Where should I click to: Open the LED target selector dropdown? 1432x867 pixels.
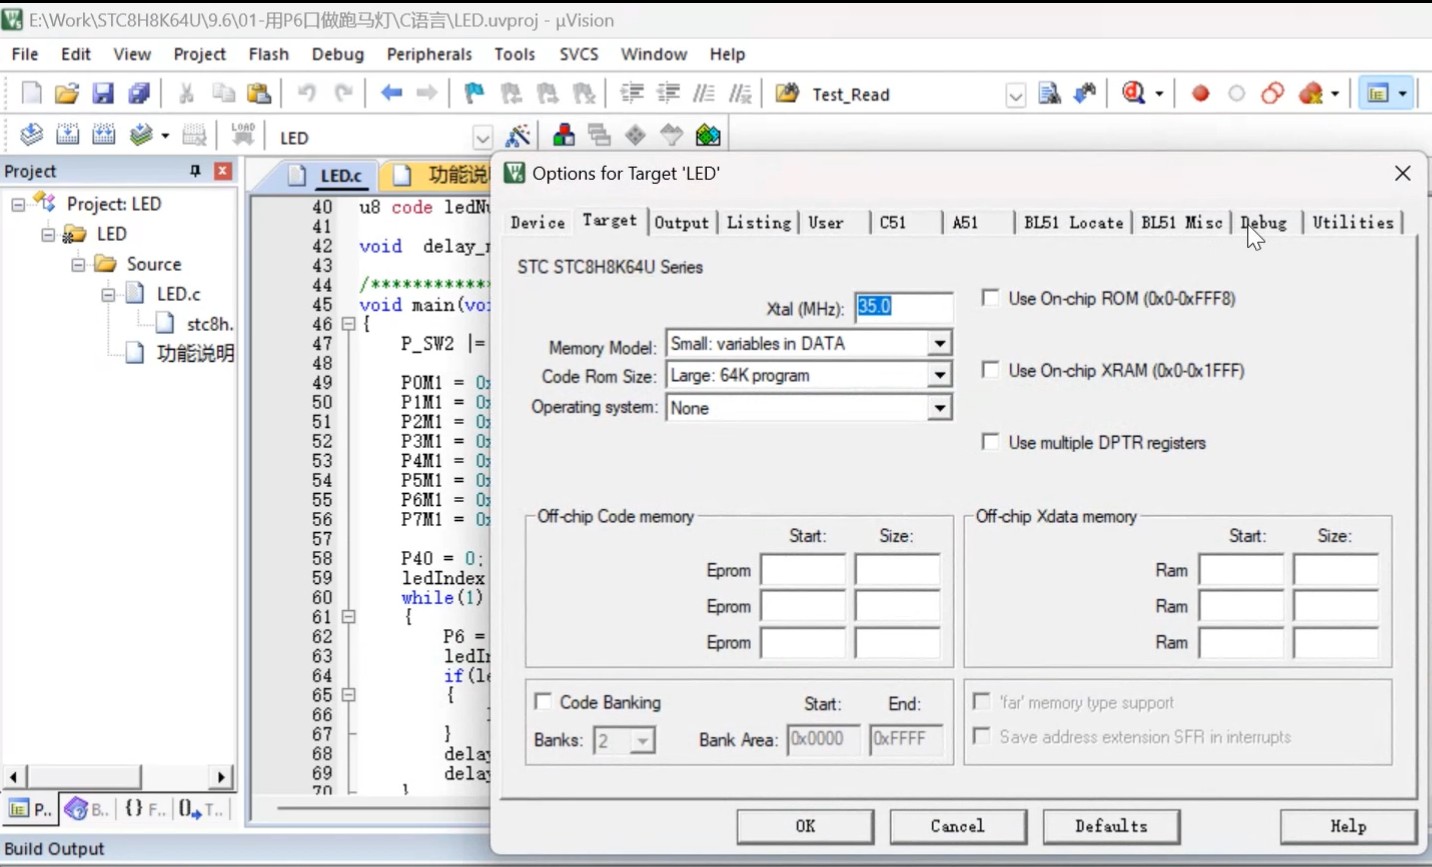pyautogui.click(x=482, y=137)
